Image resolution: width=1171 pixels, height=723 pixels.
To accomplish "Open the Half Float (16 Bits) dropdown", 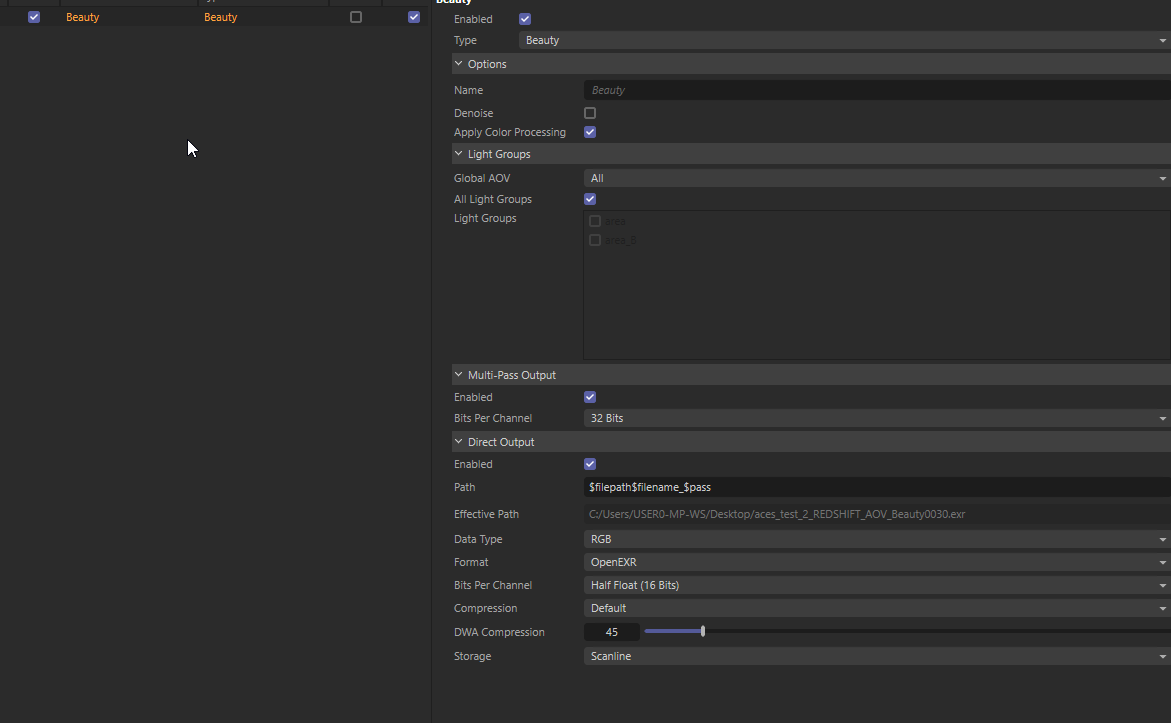I will tap(877, 585).
